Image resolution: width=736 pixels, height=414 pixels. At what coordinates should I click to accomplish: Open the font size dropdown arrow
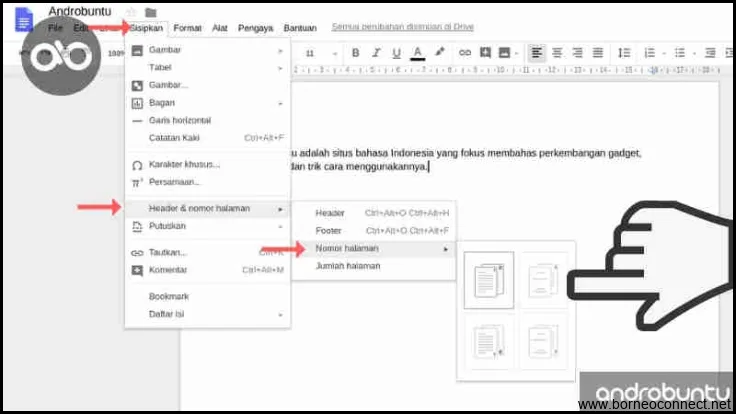[335, 54]
